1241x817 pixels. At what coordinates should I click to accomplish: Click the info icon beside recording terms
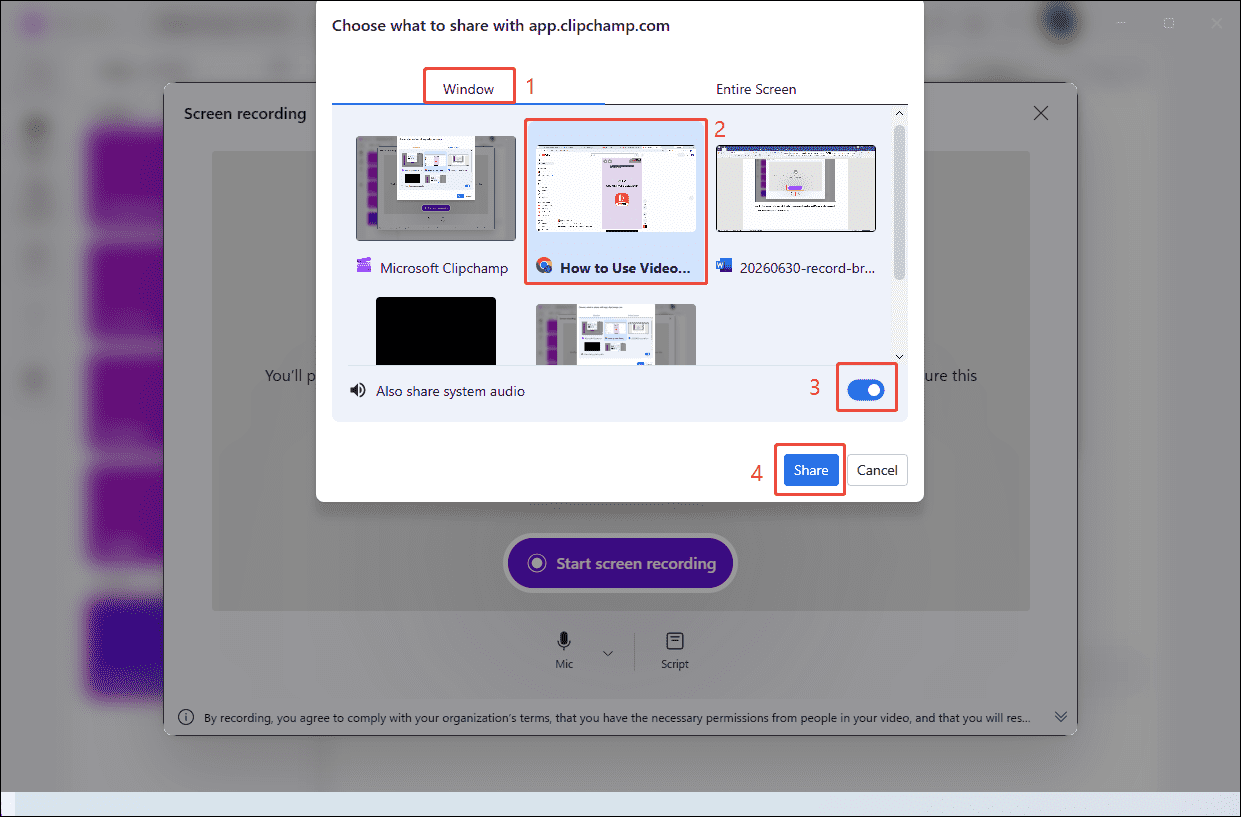(x=186, y=717)
